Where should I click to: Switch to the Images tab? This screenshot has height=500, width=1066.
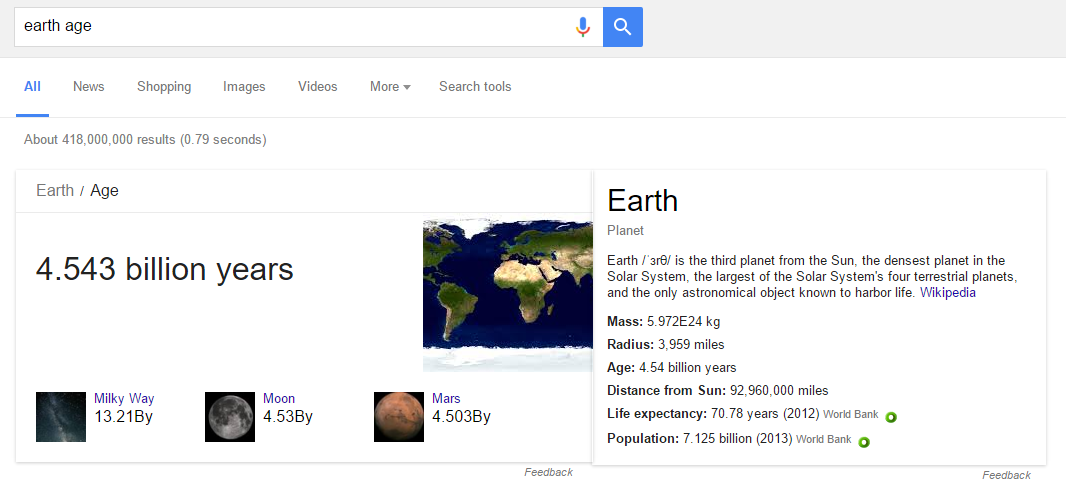pos(244,87)
